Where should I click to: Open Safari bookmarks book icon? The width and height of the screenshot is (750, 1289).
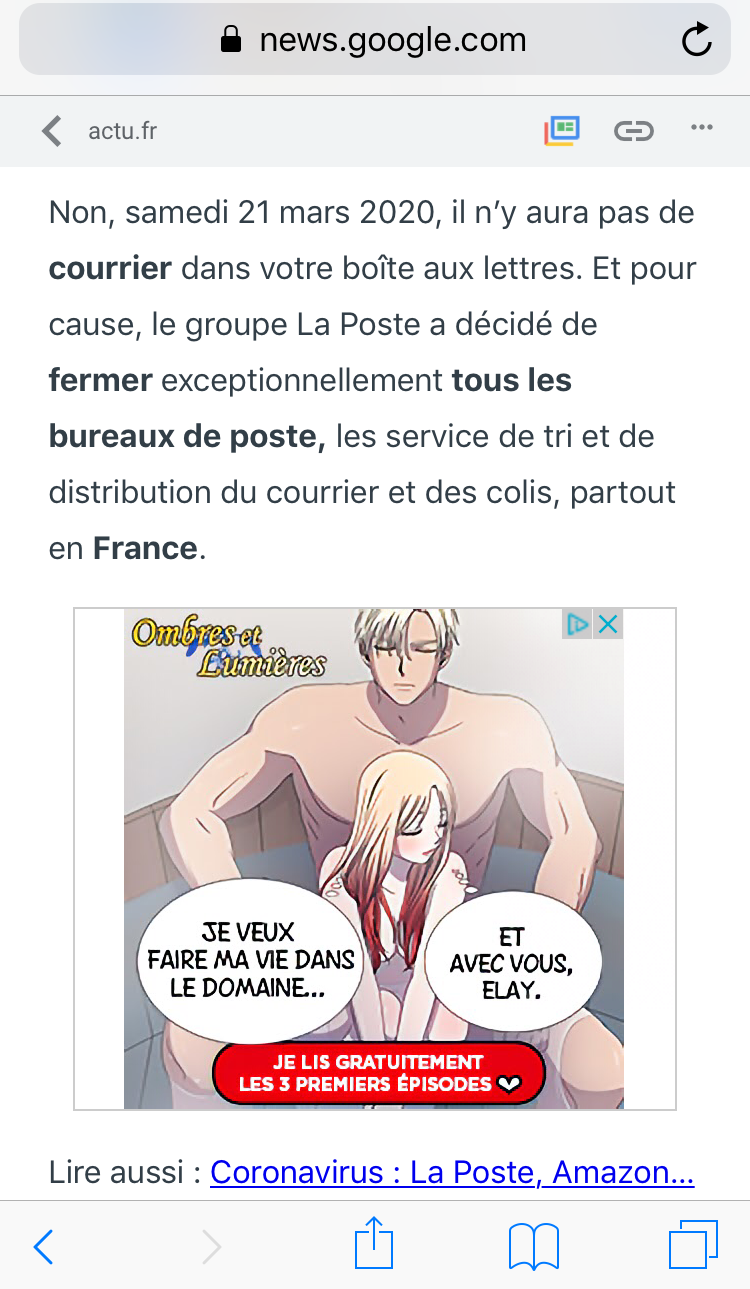click(534, 1247)
